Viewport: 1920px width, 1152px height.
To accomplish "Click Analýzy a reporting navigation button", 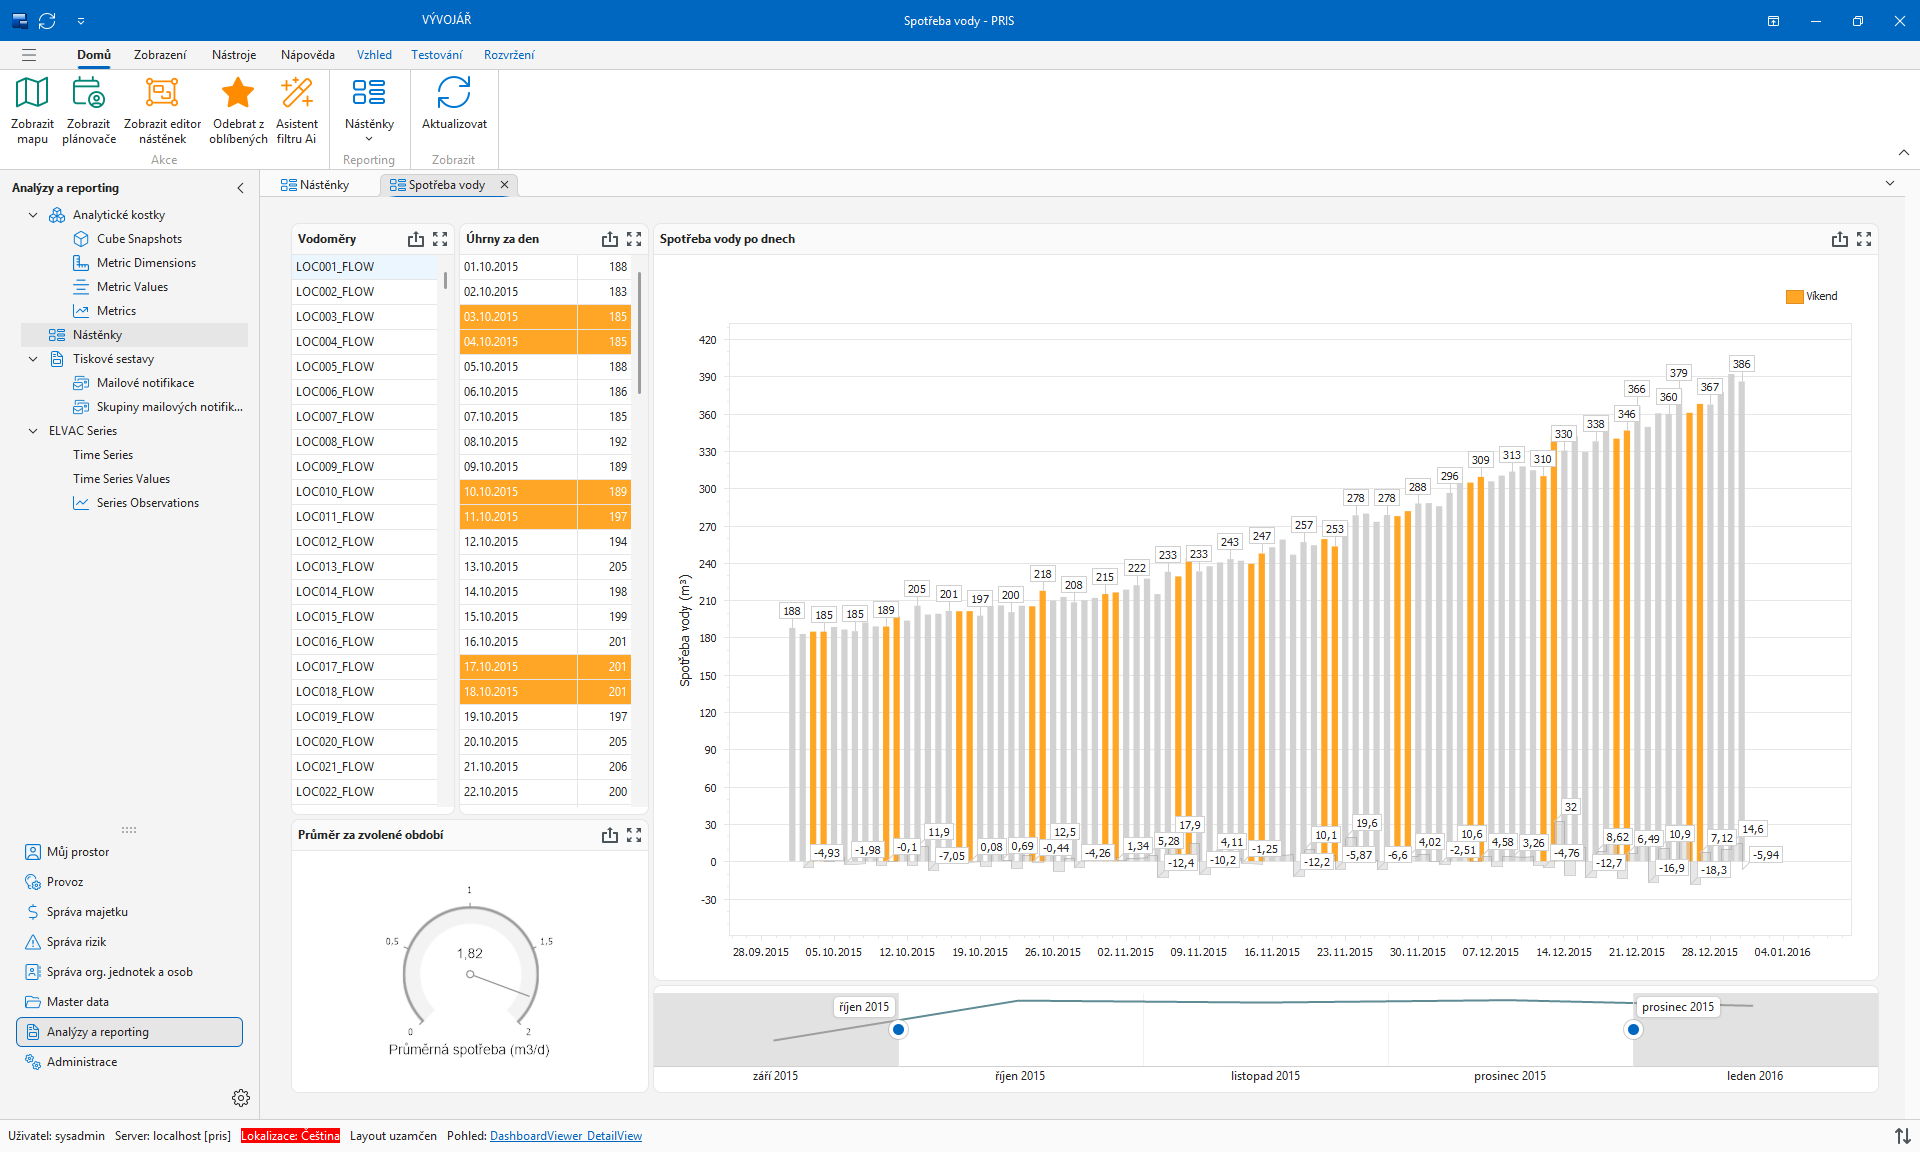I will tap(130, 1032).
